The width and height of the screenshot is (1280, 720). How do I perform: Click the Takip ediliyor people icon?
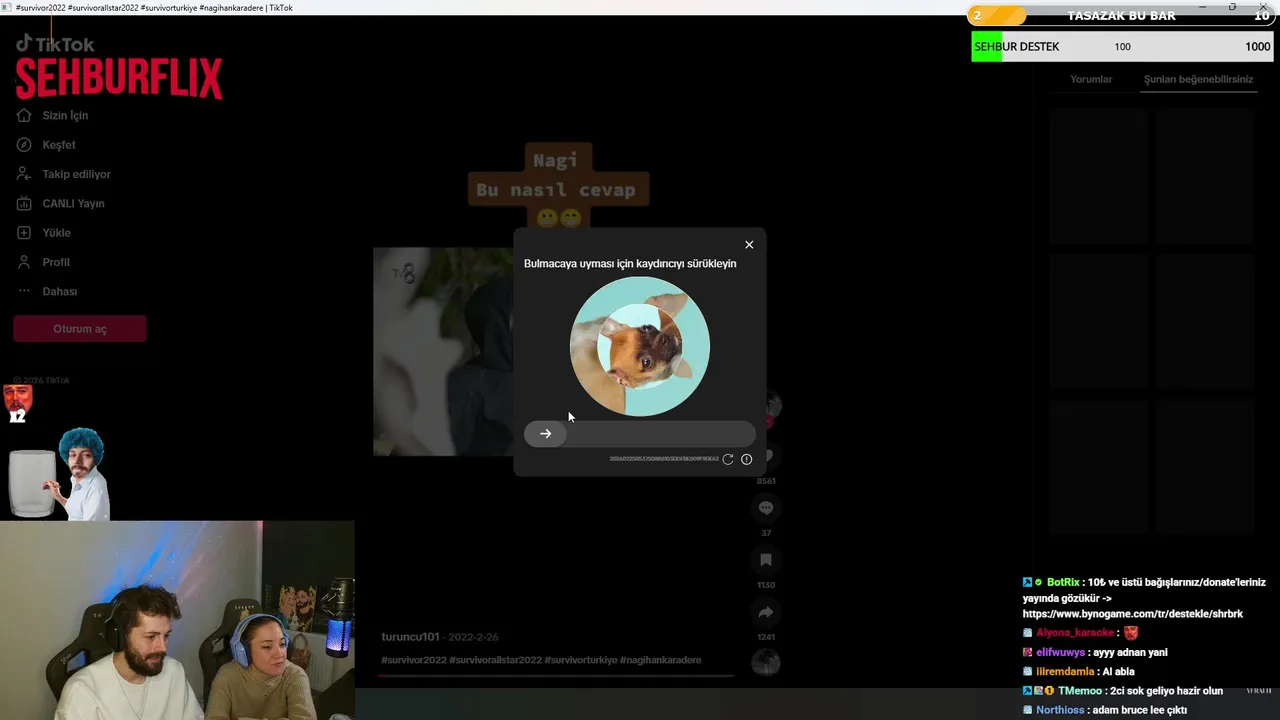pos(24,174)
